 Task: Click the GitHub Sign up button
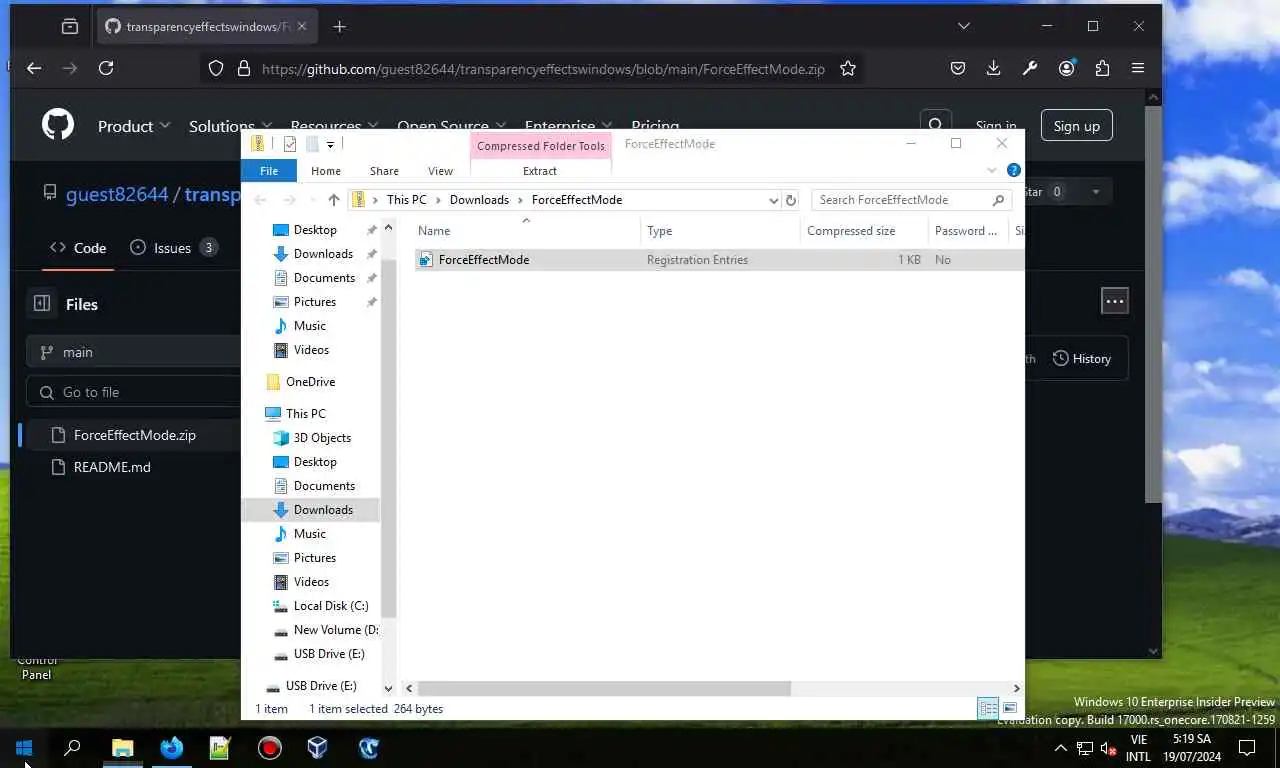[1076, 126]
